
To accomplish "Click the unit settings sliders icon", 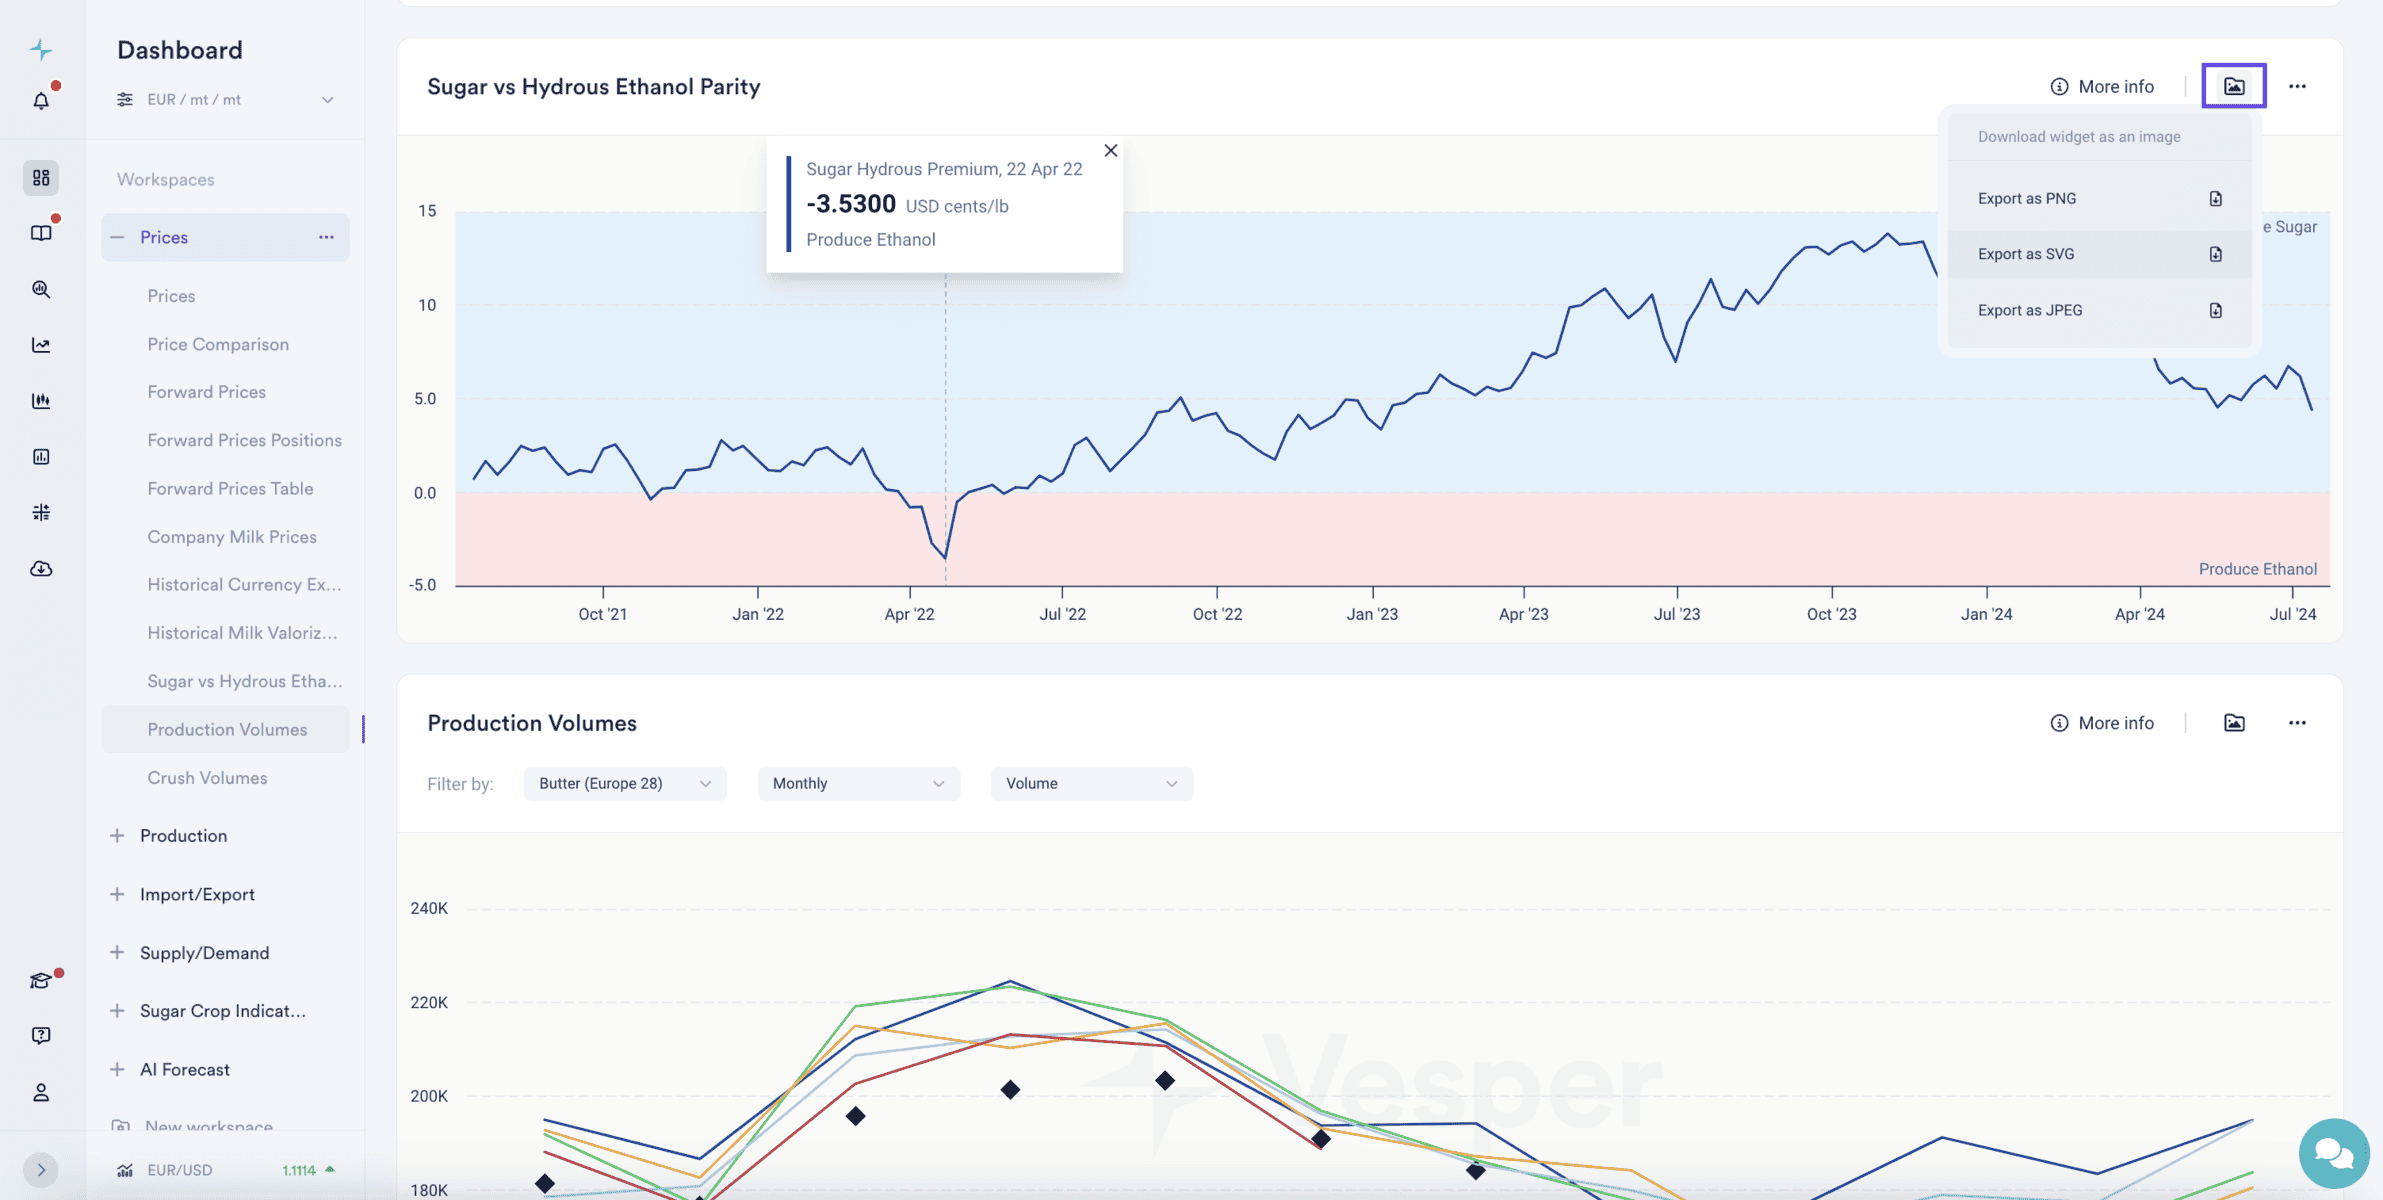I will click(125, 100).
